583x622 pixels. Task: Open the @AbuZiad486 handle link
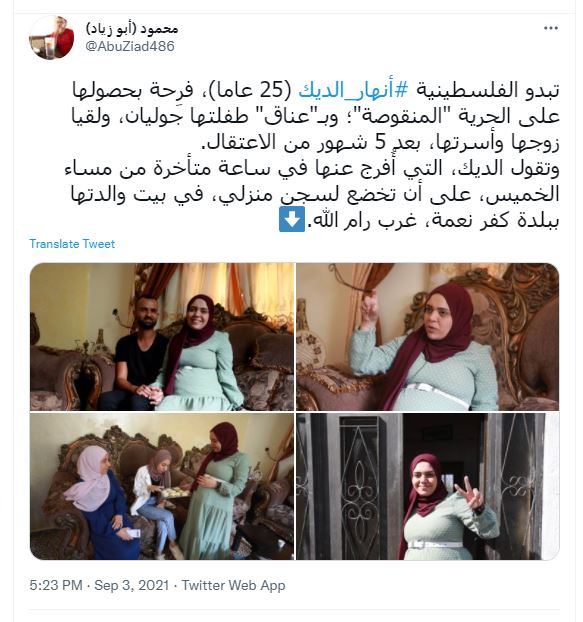pos(130,46)
